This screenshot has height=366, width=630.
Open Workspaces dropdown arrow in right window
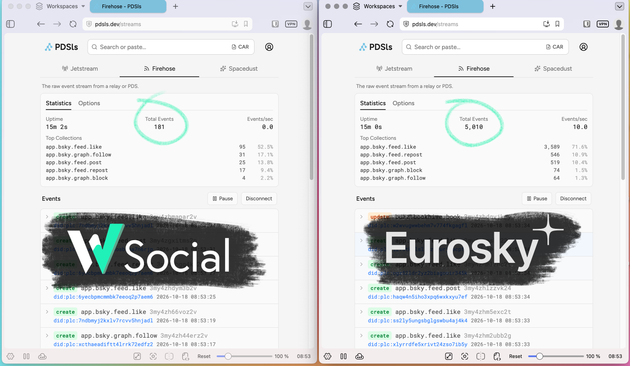point(400,6)
